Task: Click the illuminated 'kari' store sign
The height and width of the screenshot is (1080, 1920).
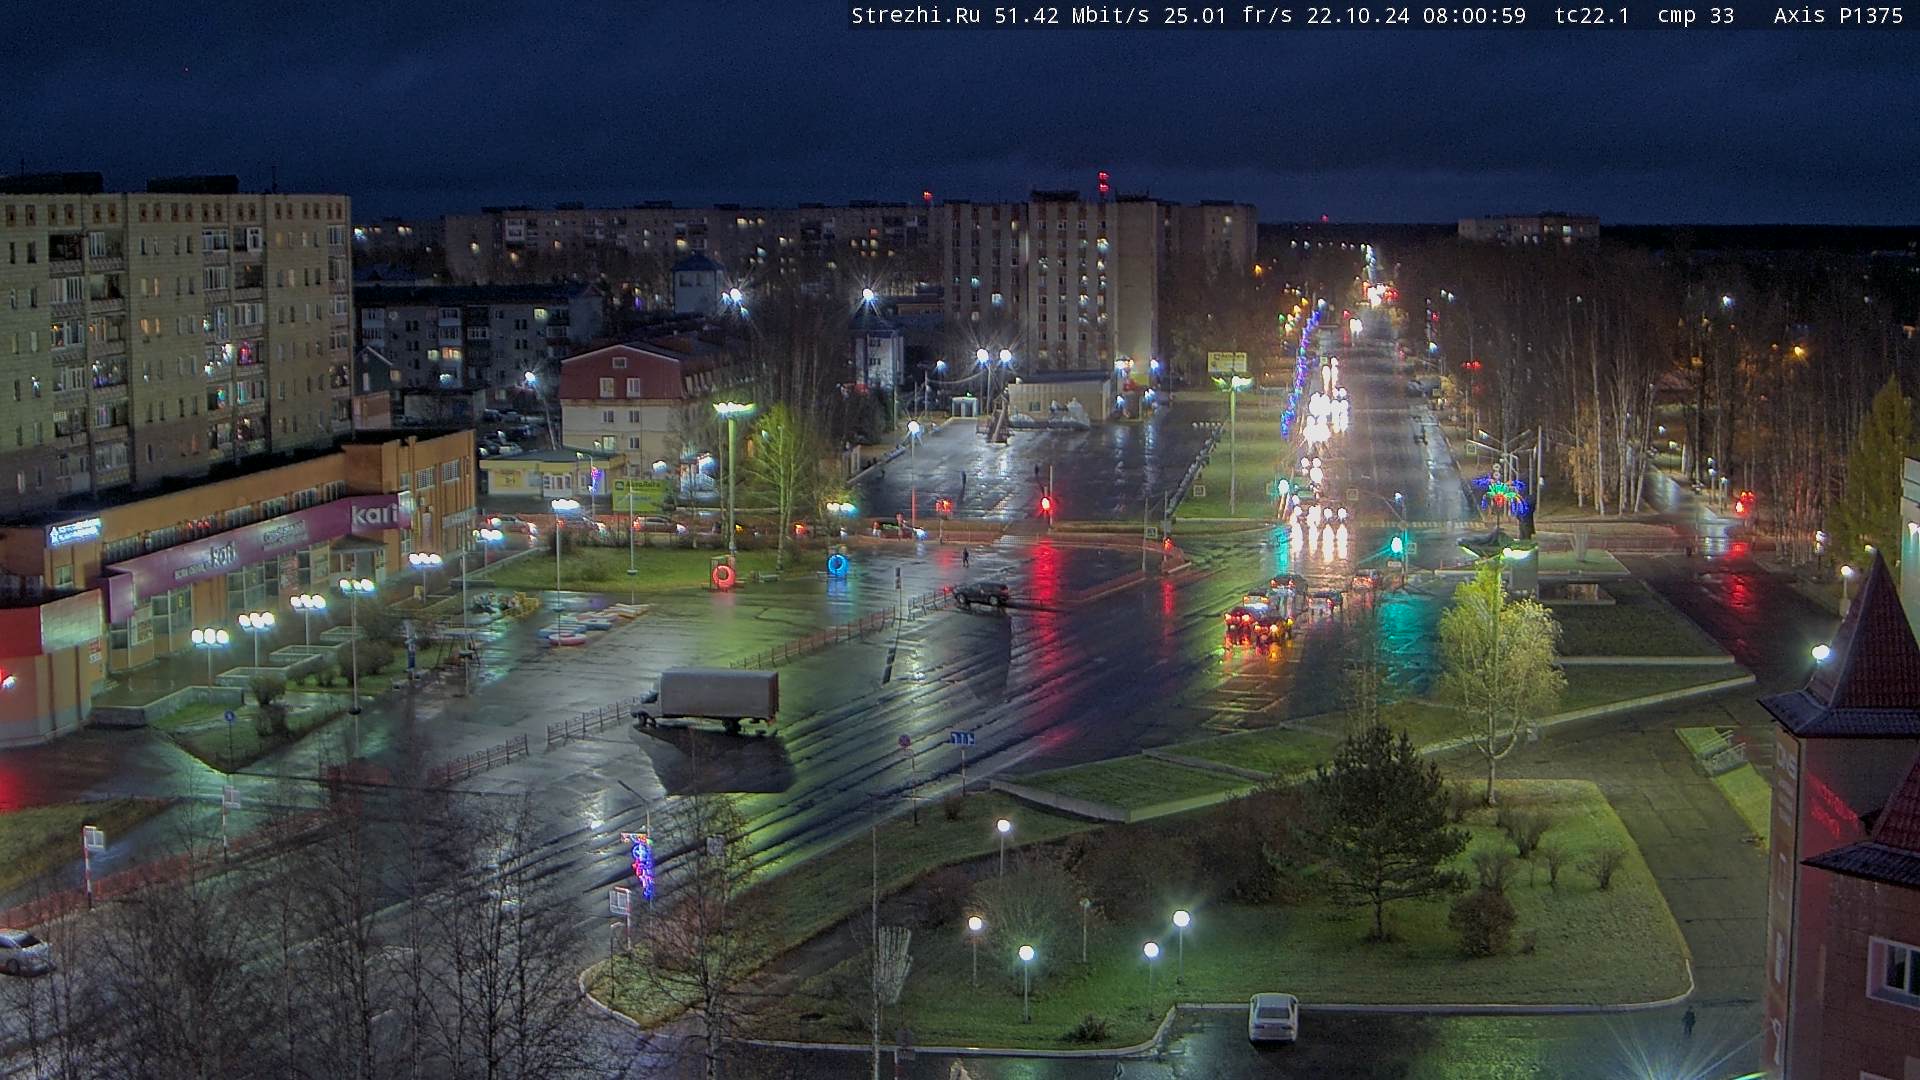Action: coord(376,514)
